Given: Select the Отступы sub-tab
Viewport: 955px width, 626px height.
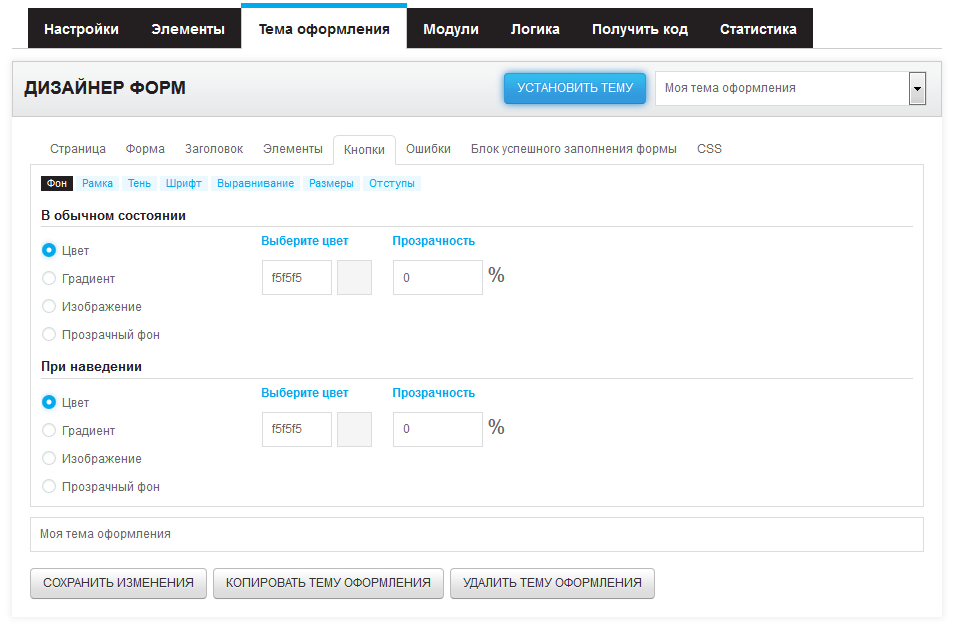Looking at the screenshot, I should (392, 183).
